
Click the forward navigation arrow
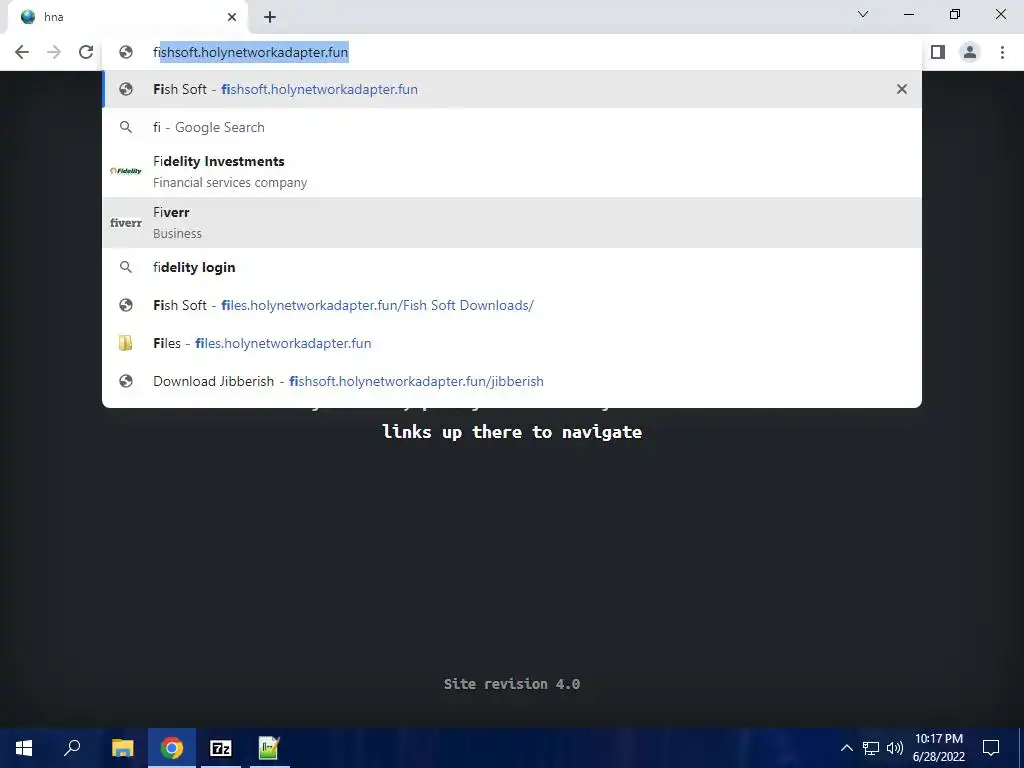click(x=54, y=52)
